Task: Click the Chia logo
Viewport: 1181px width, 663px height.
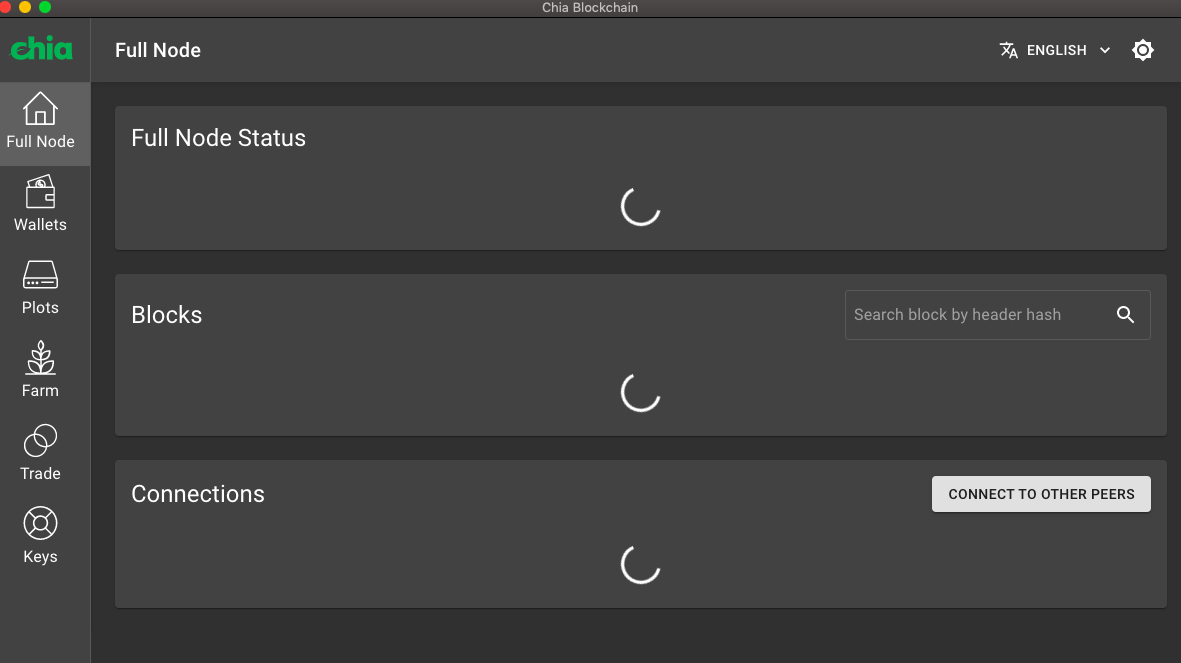Action: (x=41, y=49)
